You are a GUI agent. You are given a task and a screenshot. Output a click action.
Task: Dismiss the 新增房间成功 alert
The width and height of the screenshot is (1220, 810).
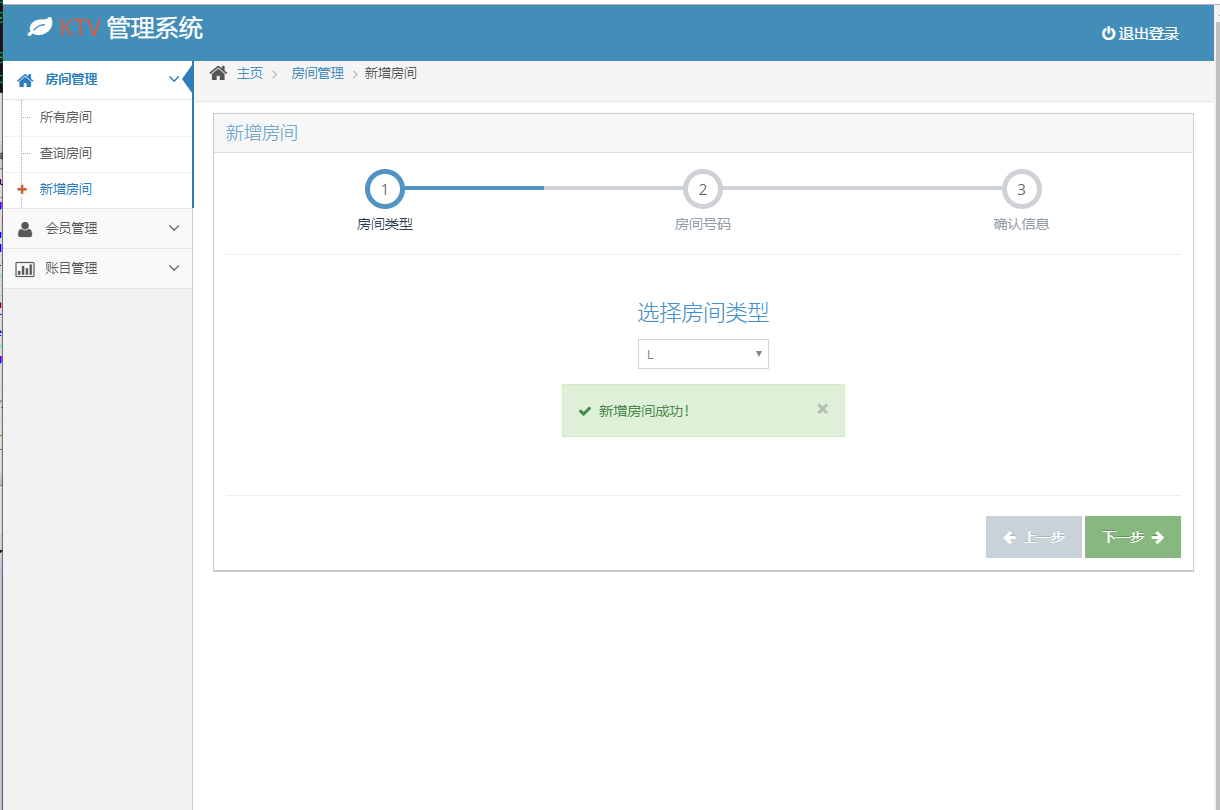pos(822,408)
